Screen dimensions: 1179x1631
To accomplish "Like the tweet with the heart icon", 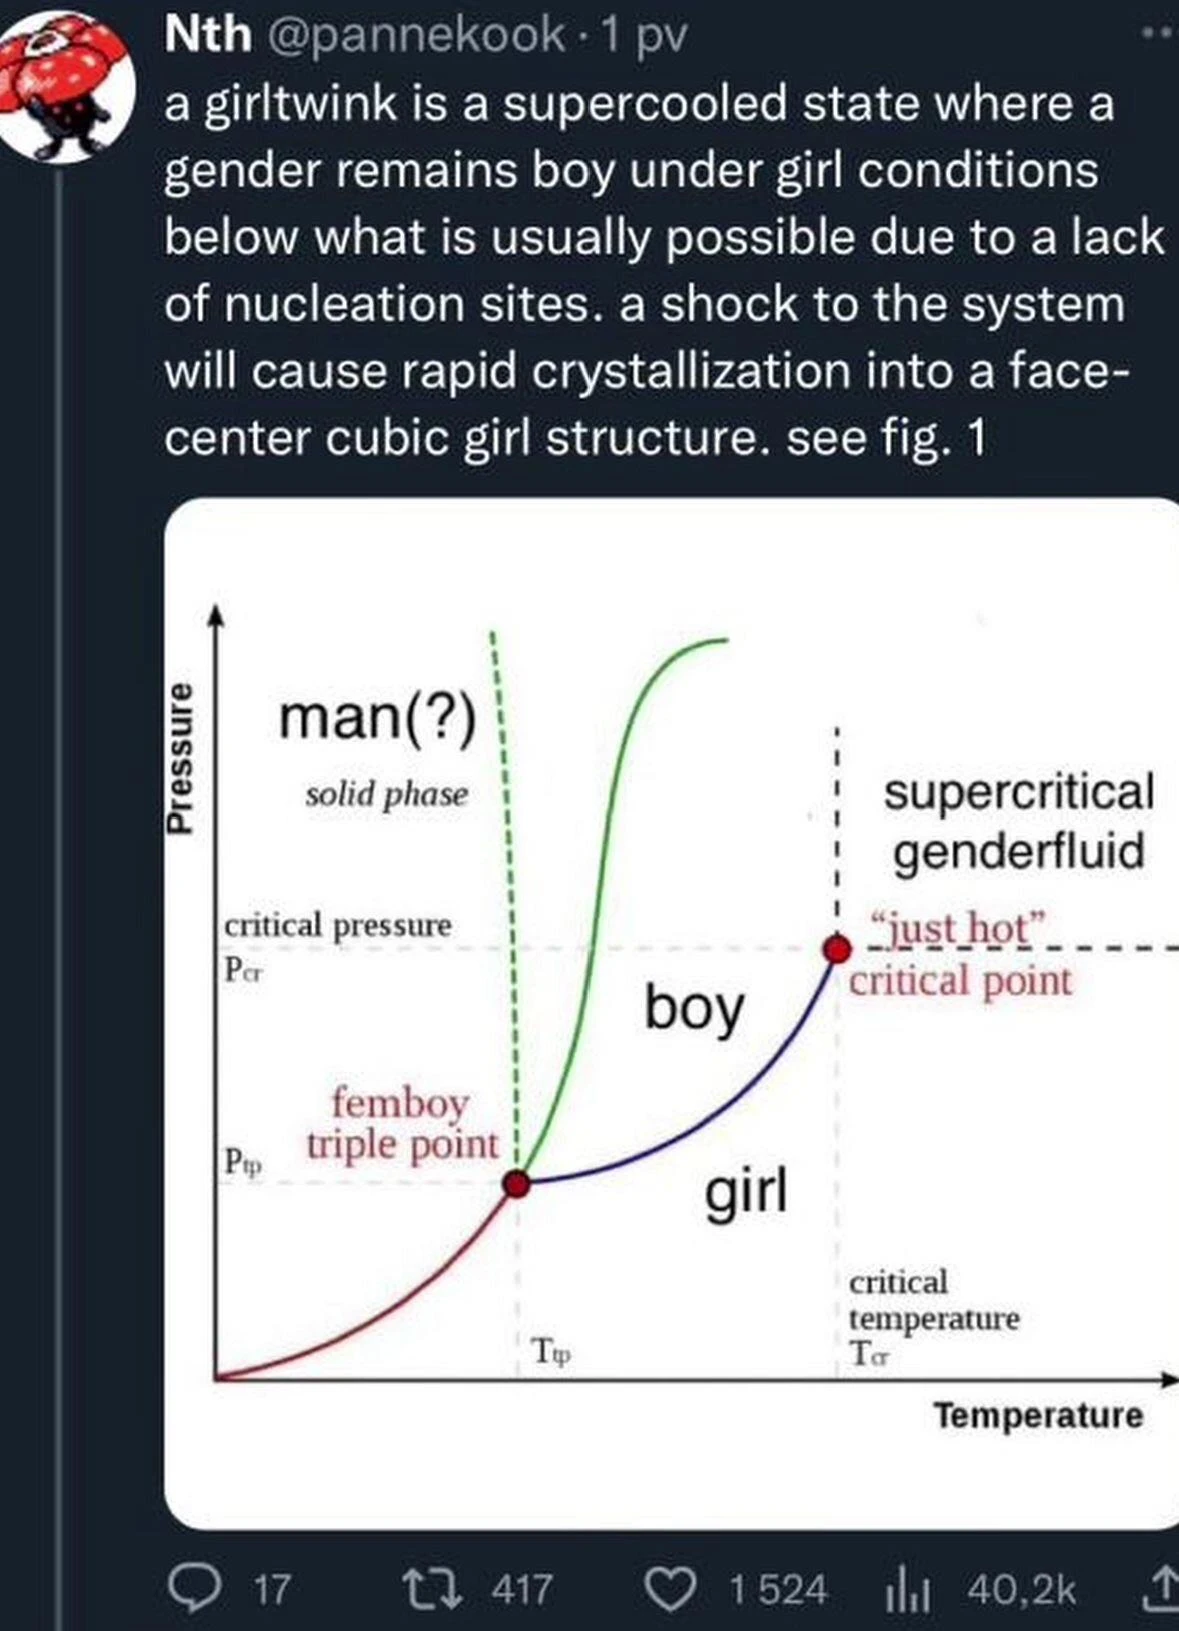I will tap(674, 1587).
